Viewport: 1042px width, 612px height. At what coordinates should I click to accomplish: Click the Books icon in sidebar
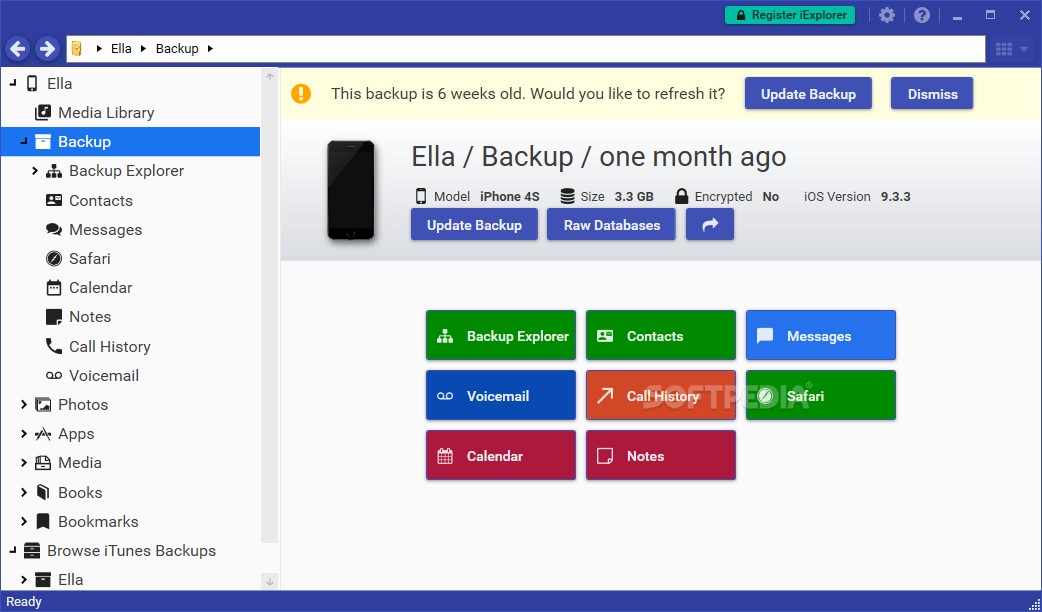[x=43, y=492]
